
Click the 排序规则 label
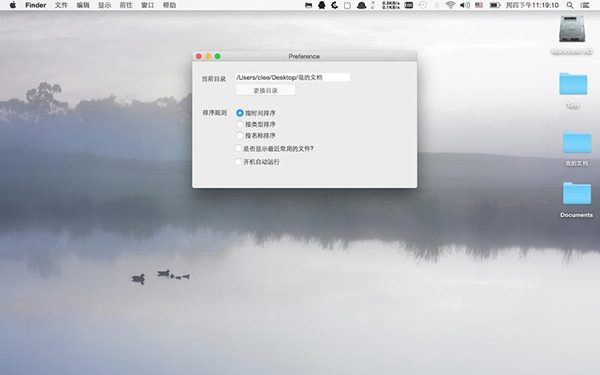[214, 113]
